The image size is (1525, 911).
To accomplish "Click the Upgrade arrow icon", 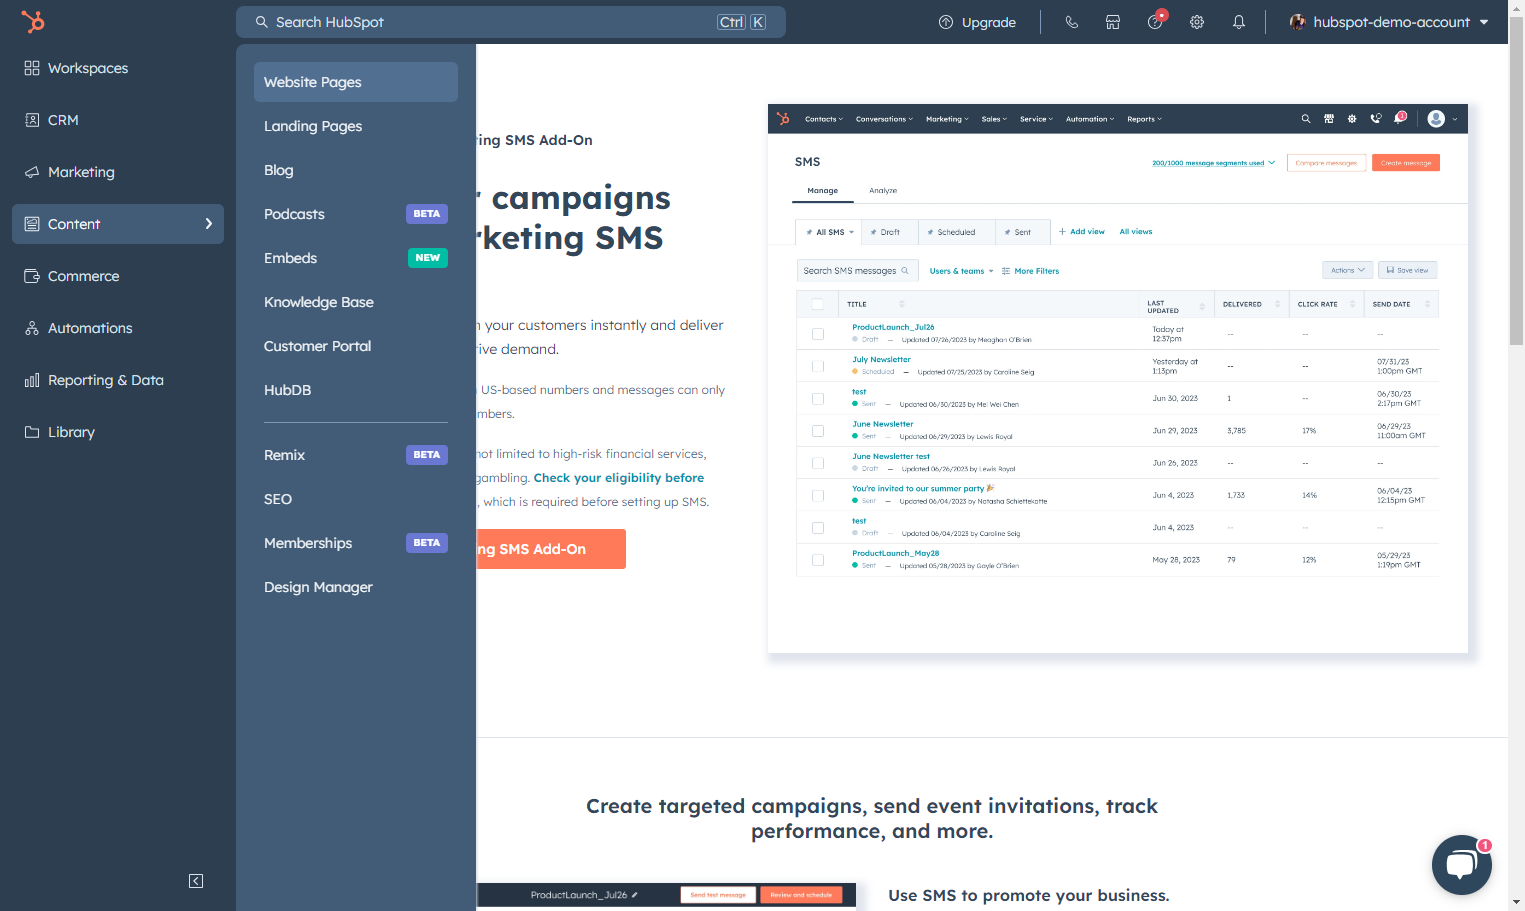I will point(946,22).
